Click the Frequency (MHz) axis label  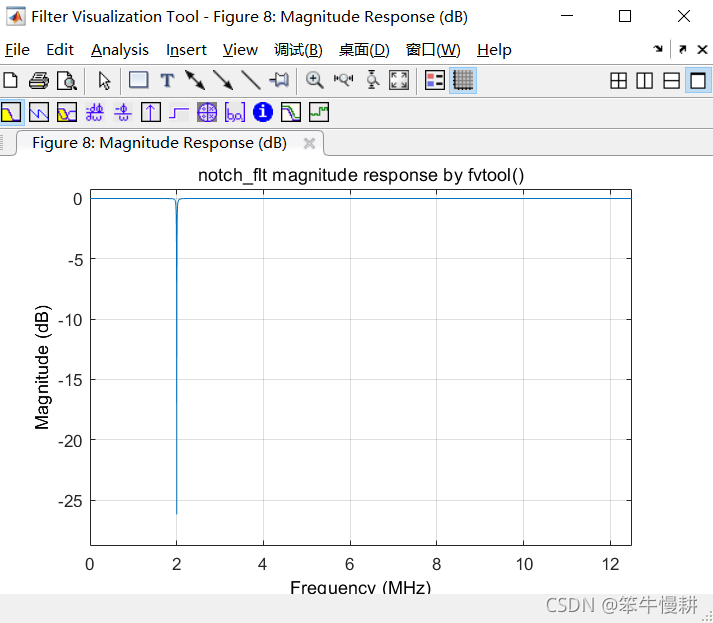coord(361,587)
